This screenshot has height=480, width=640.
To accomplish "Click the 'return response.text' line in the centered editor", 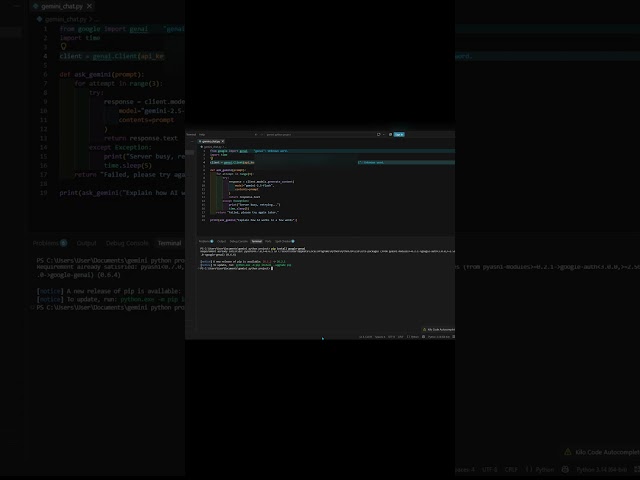I will (244, 197).
